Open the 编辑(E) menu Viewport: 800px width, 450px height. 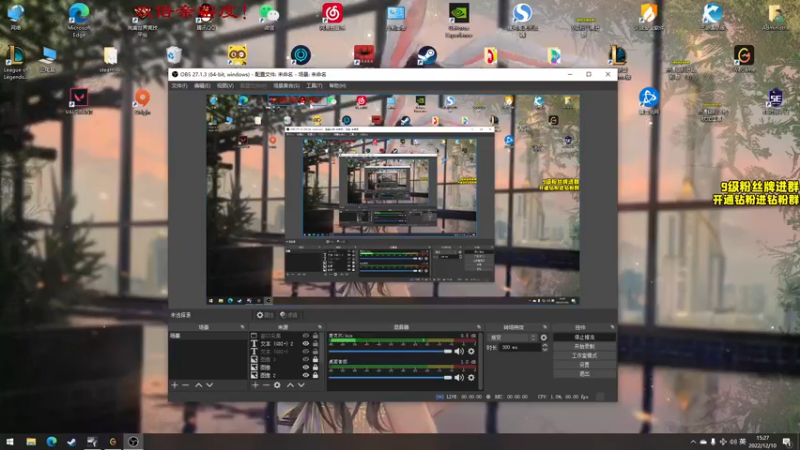point(202,86)
